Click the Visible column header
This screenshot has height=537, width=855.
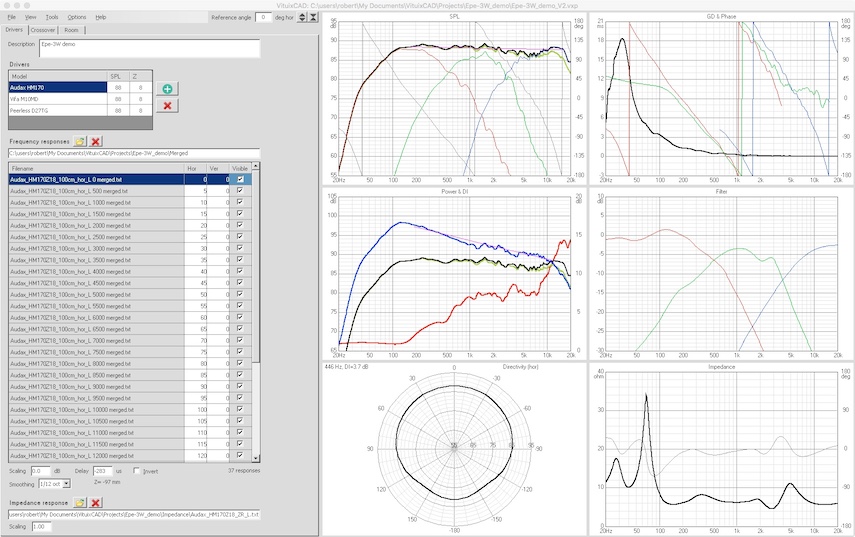coord(240,168)
